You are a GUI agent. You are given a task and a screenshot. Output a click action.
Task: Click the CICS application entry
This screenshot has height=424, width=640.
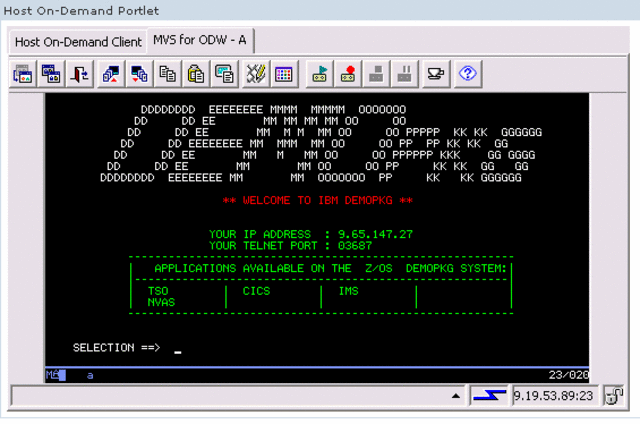pos(256,291)
